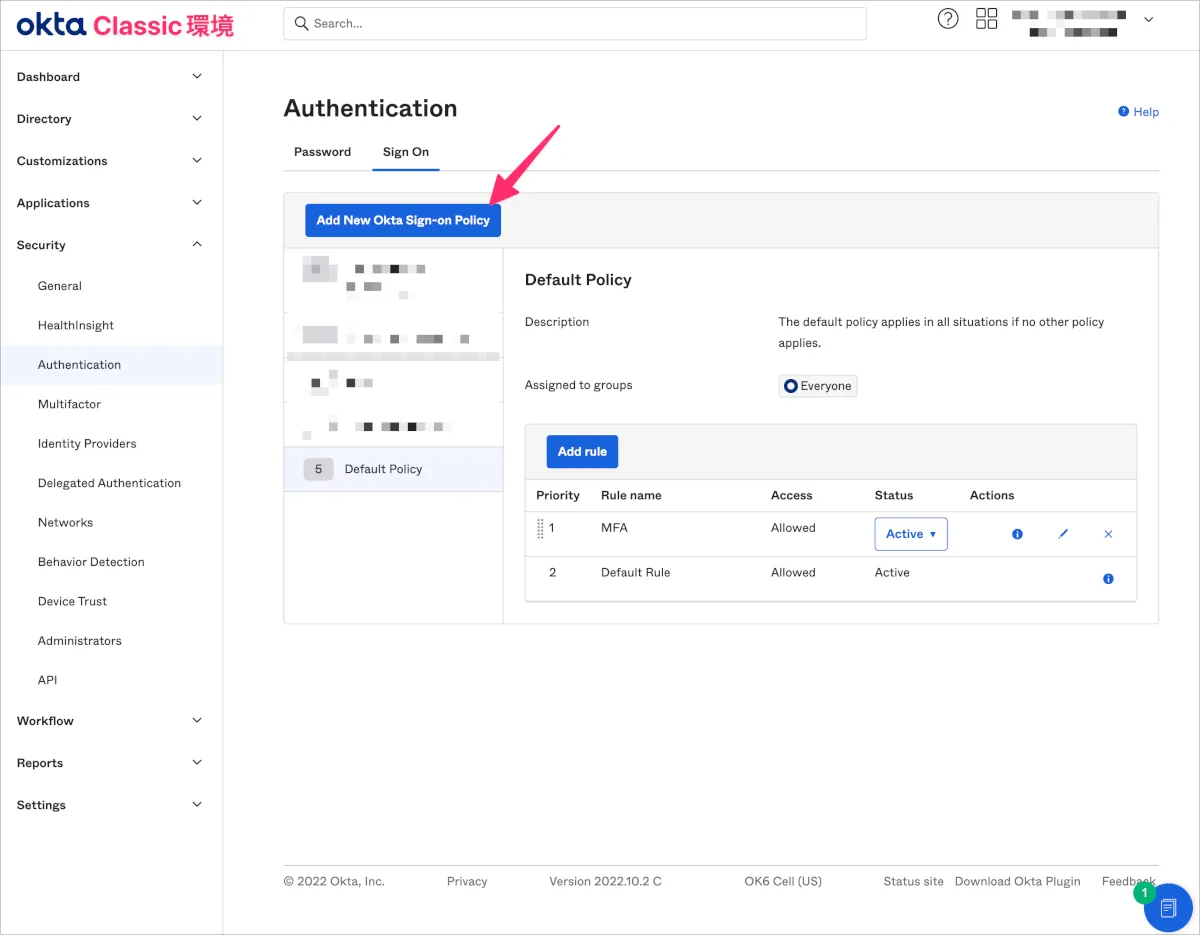The width and height of the screenshot is (1200, 935).
Task: Expand the Dashboard sidebar section
Action: click(110, 77)
